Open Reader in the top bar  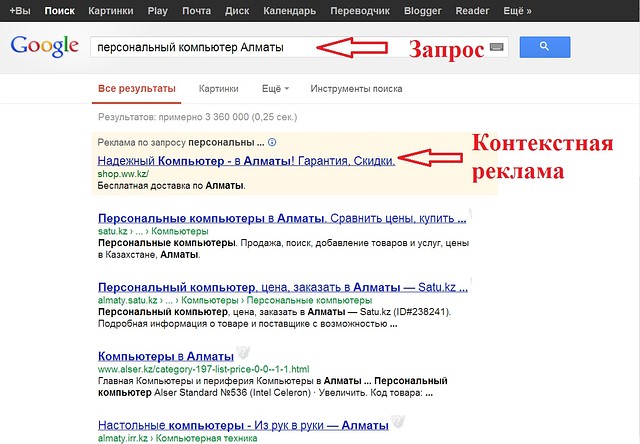472,11
